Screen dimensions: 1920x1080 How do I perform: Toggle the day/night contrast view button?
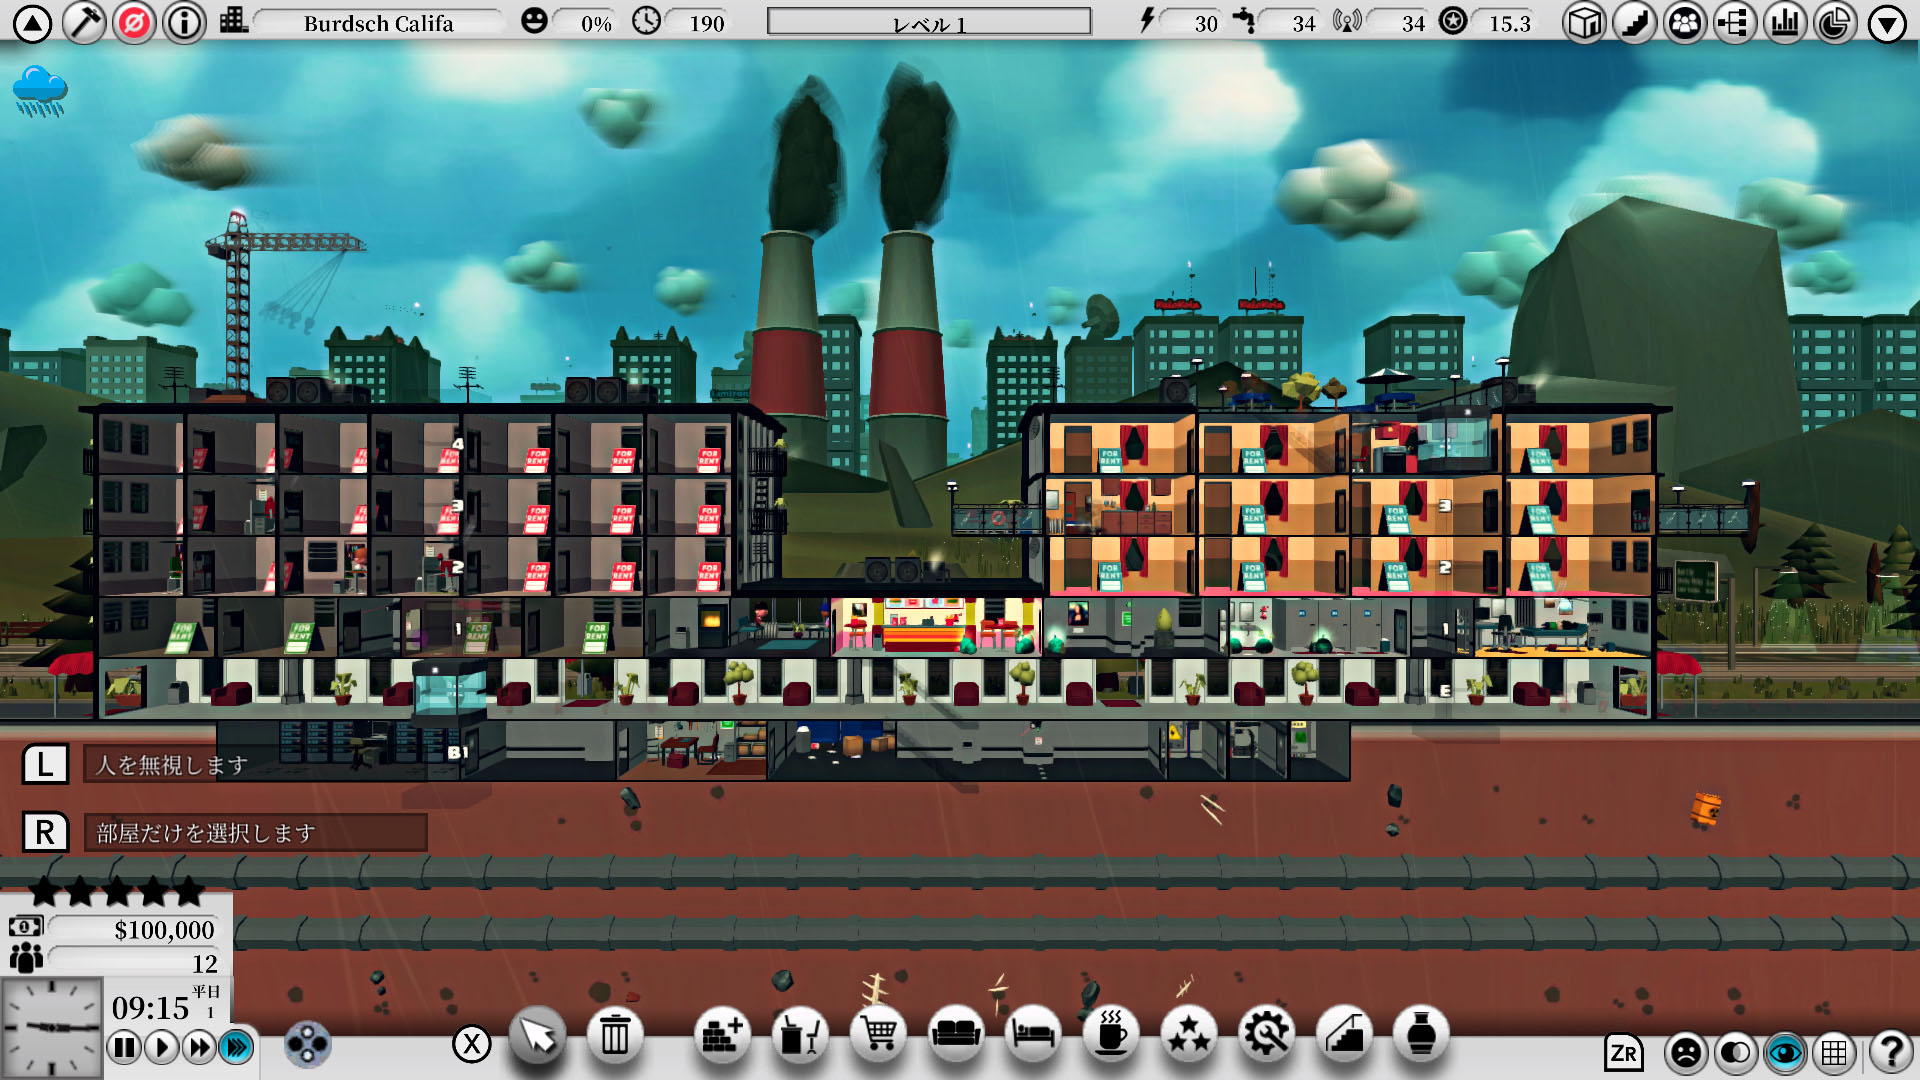pyautogui.click(x=1735, y=1052)
